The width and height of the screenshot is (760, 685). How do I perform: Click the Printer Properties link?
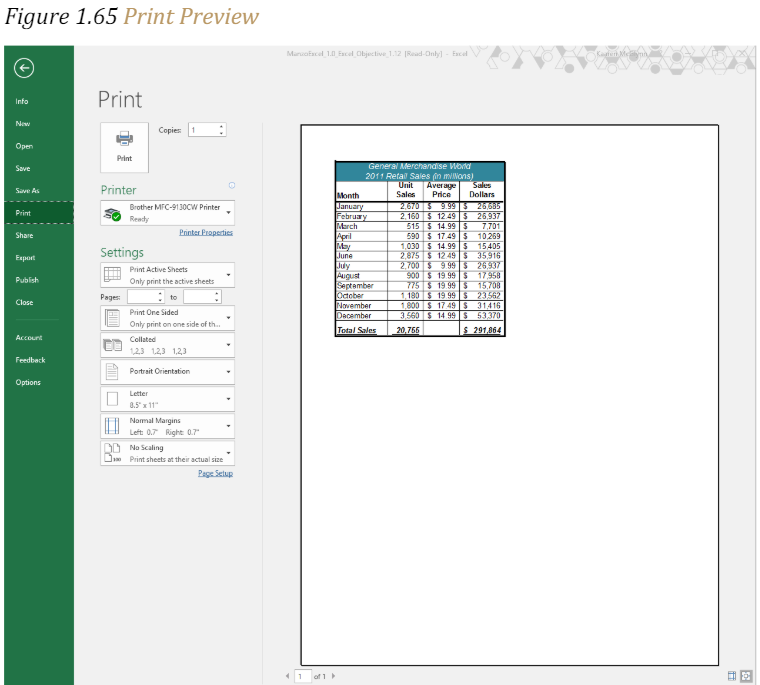206,232
